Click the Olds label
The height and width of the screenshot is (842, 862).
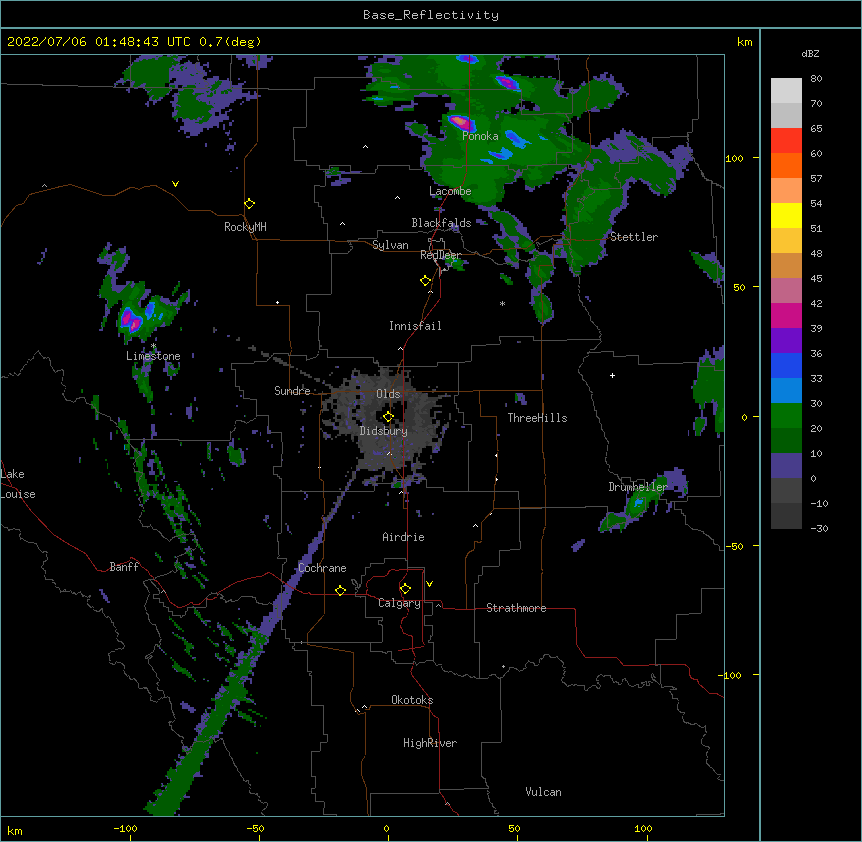[x=388, y=394]
